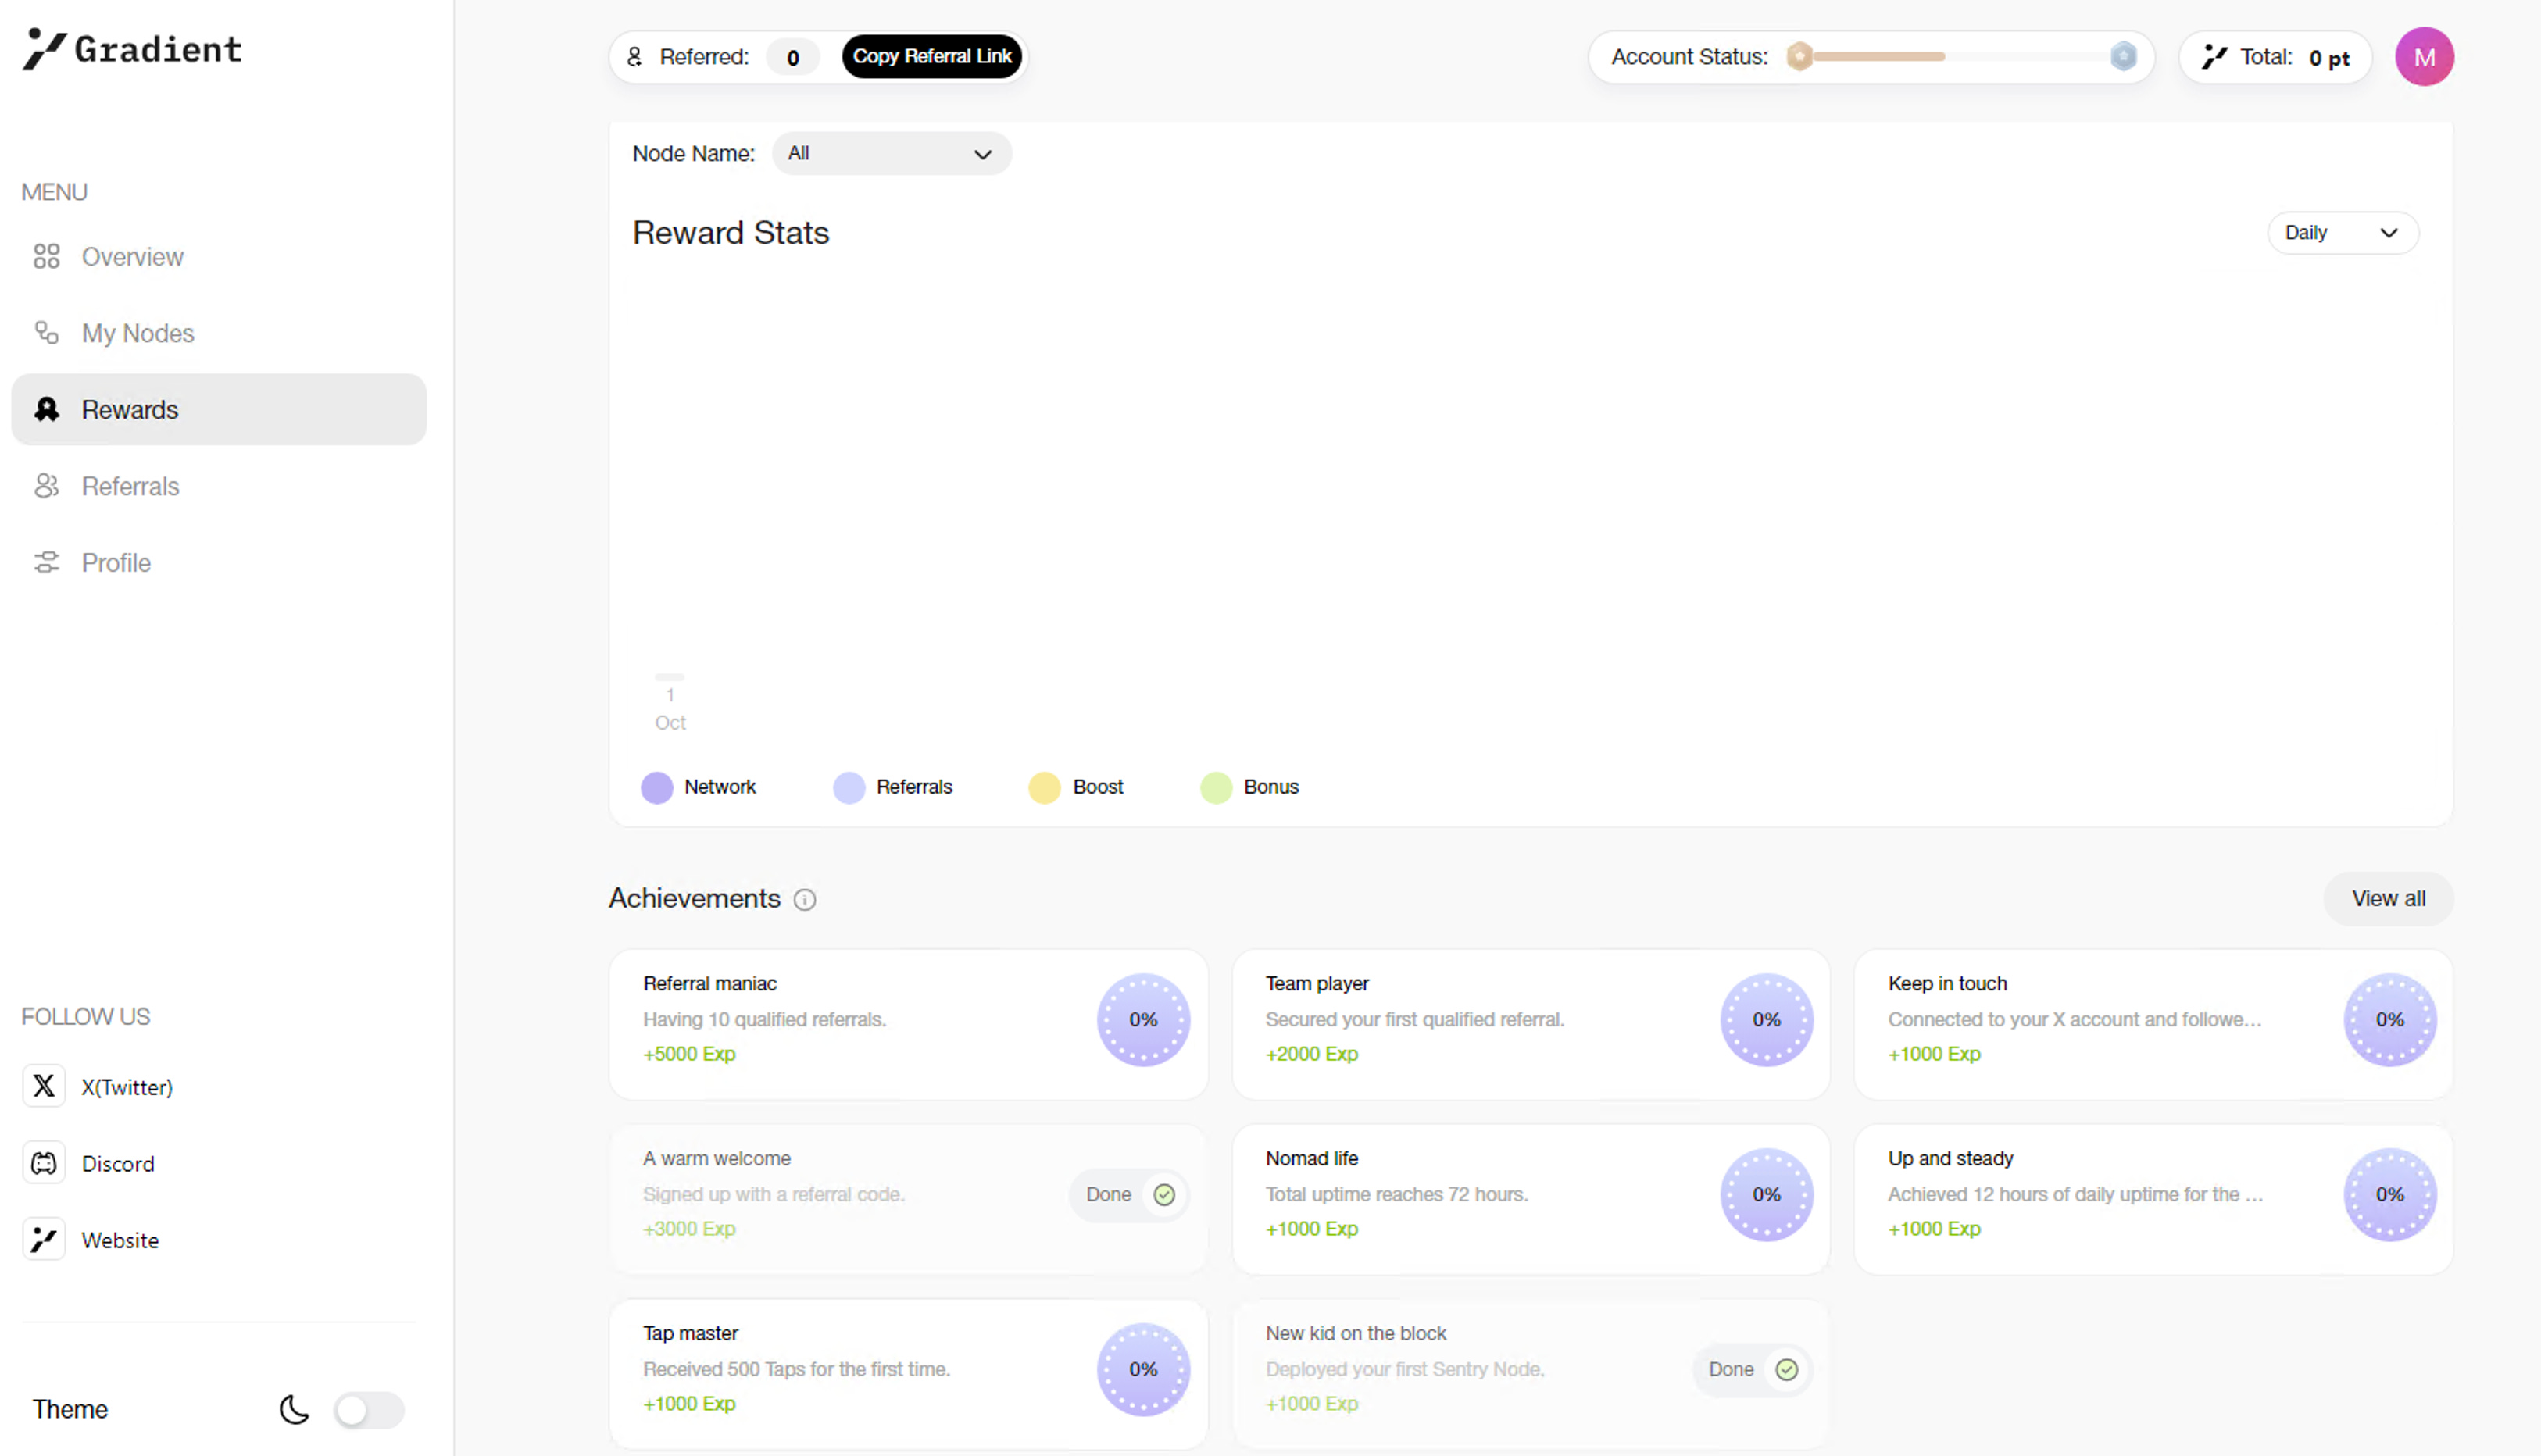Click the Team player title

[x=1317, y=984]
